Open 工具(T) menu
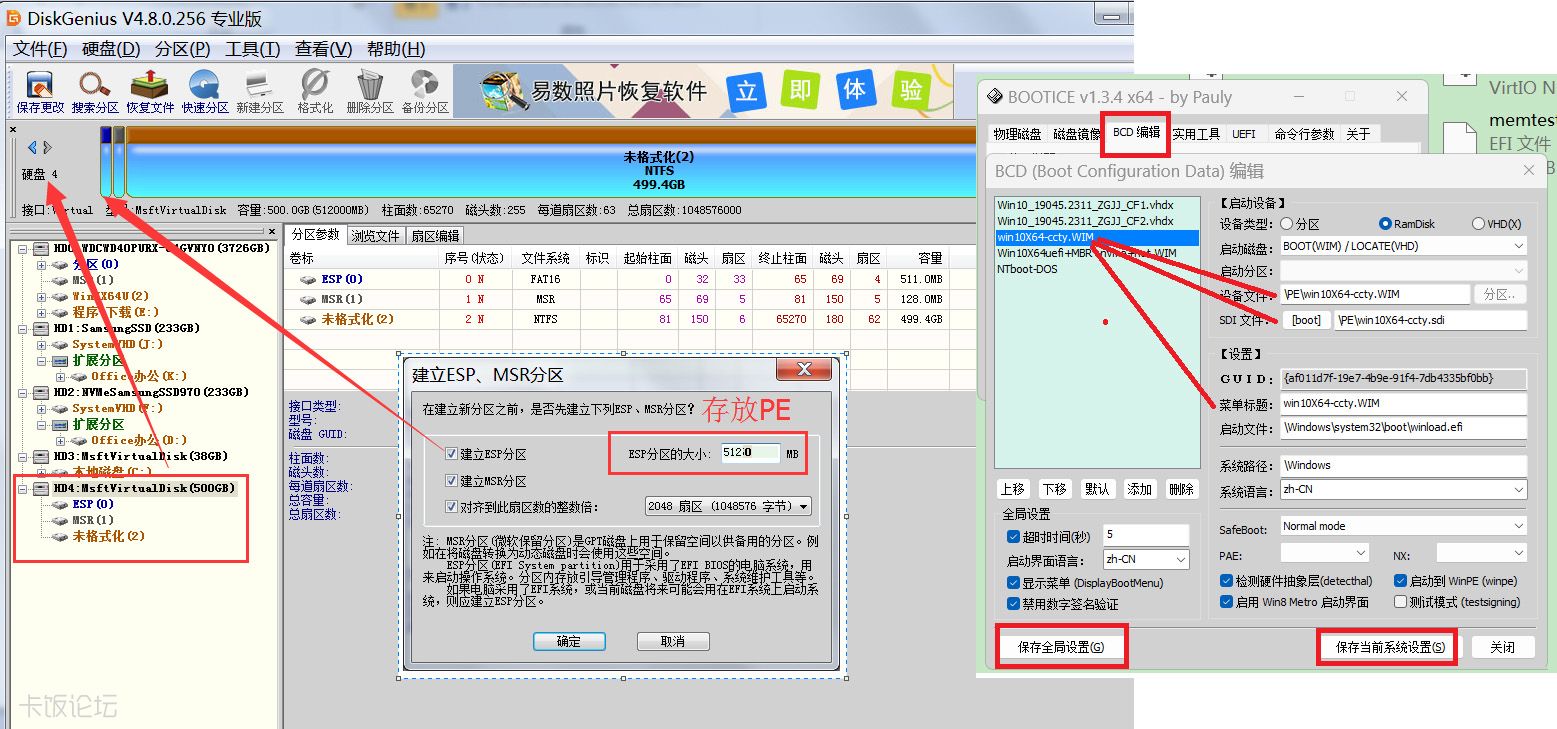Viewport: 1557px width, 729px height. [x=252, y=49]
